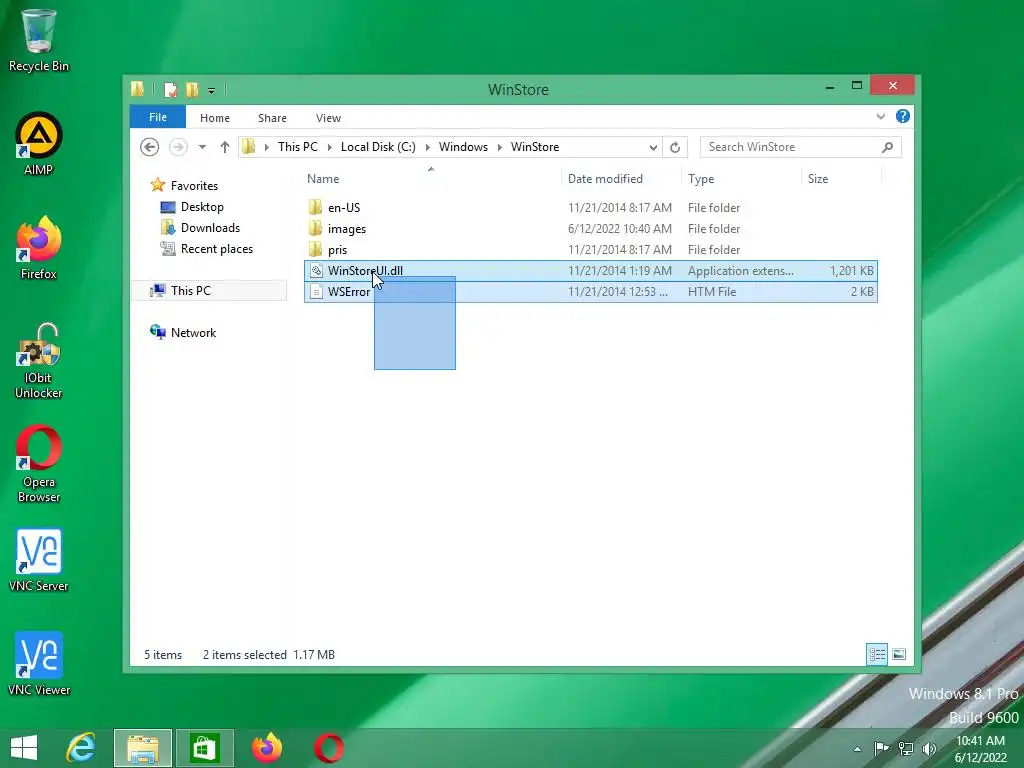This screenshot has height=768, width=1024.
Task: Open the Recycle Bin desktop icon
Action: [x=39, y=40]
